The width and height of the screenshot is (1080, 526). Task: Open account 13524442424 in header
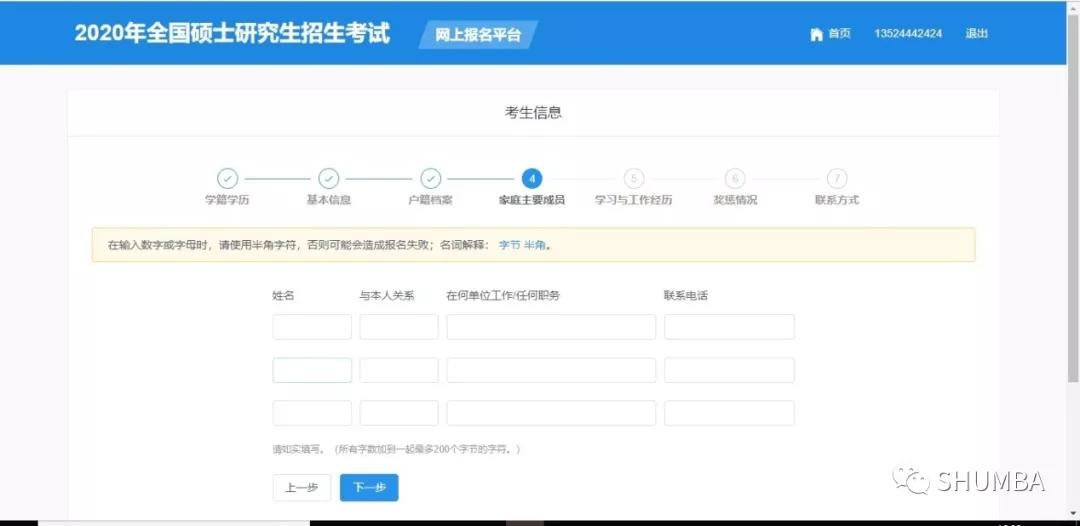(908, 34)
